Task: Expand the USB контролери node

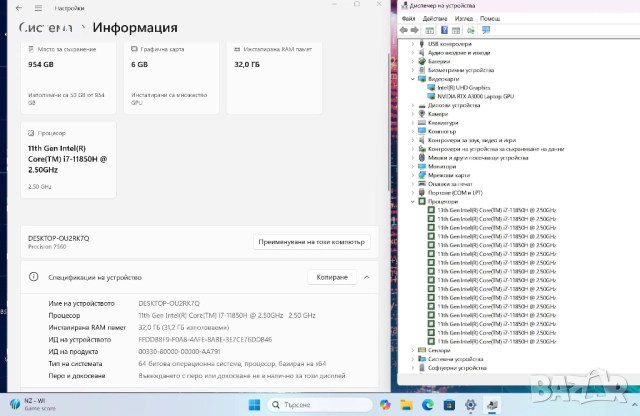Action: (413, 44)
